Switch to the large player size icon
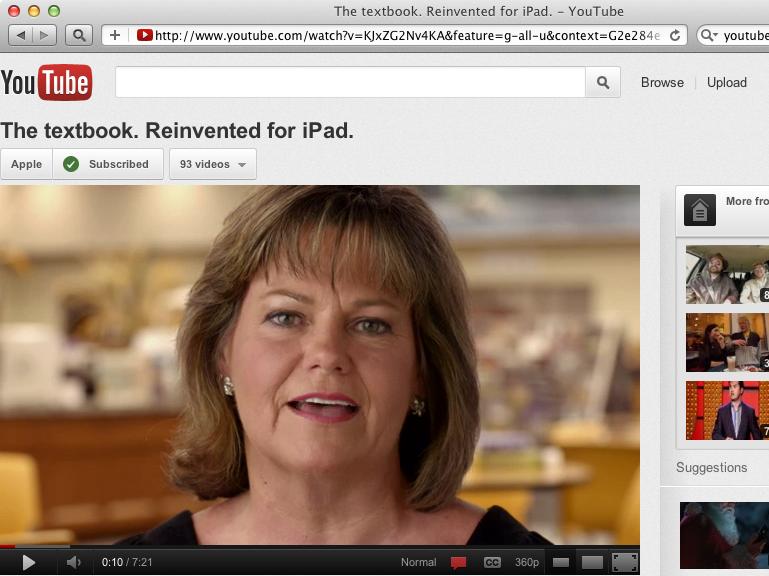This screenshot has width=769, height=576. coord(592,562)
